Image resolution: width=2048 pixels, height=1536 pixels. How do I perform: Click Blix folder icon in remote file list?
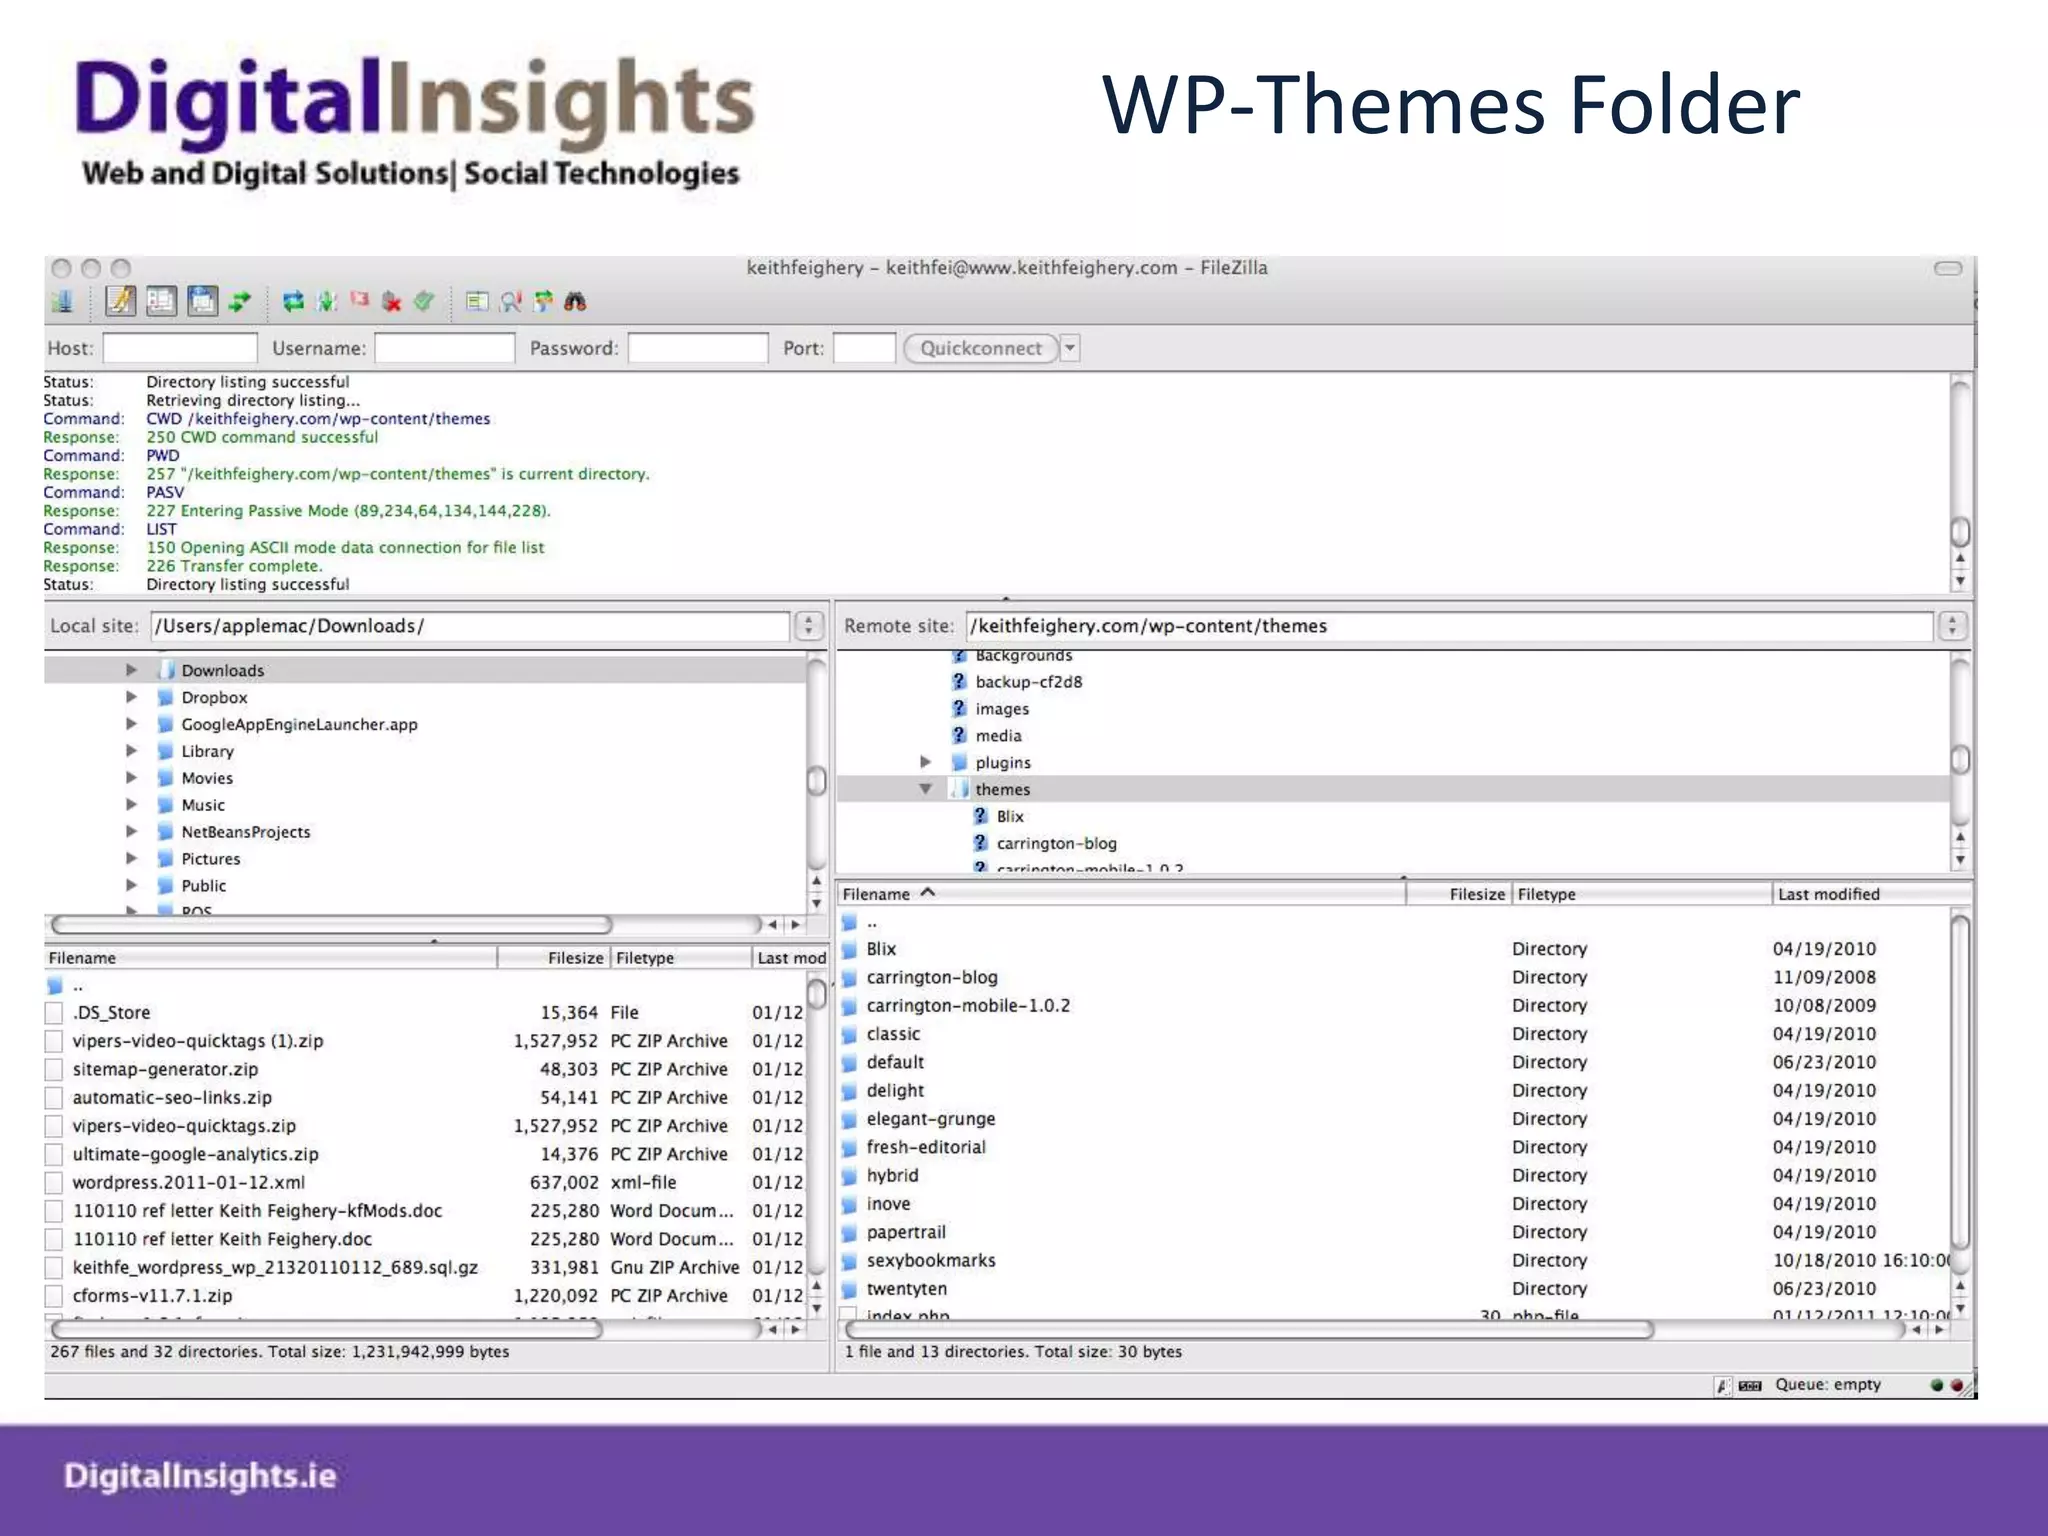[x=850, y=949]
